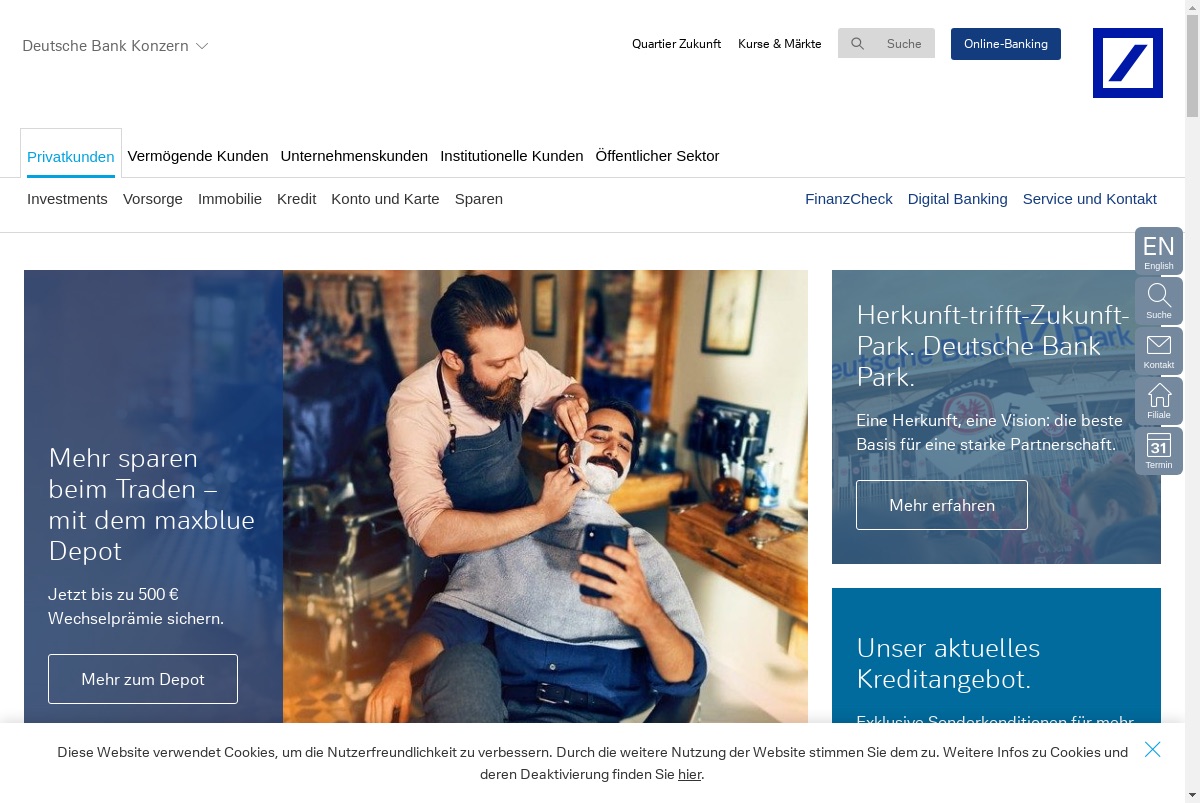Viewport: 1200px width, 803px height.
Task: Open the Kontakt envelope icon
Action: (1158, 351)
